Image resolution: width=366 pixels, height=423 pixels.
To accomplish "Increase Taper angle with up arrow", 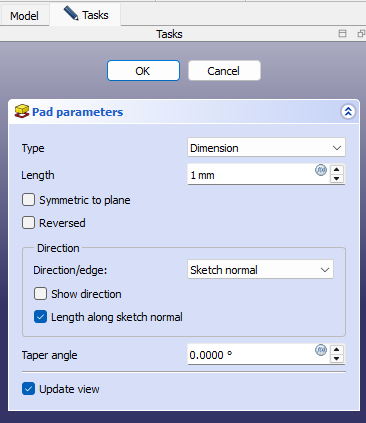I will click(x=337, y=349).
